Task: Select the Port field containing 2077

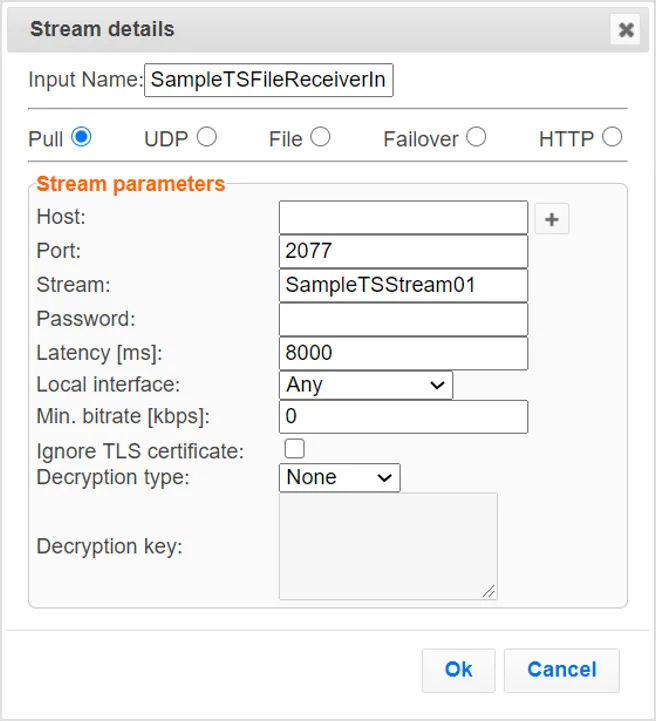Action: click(403, 251)
